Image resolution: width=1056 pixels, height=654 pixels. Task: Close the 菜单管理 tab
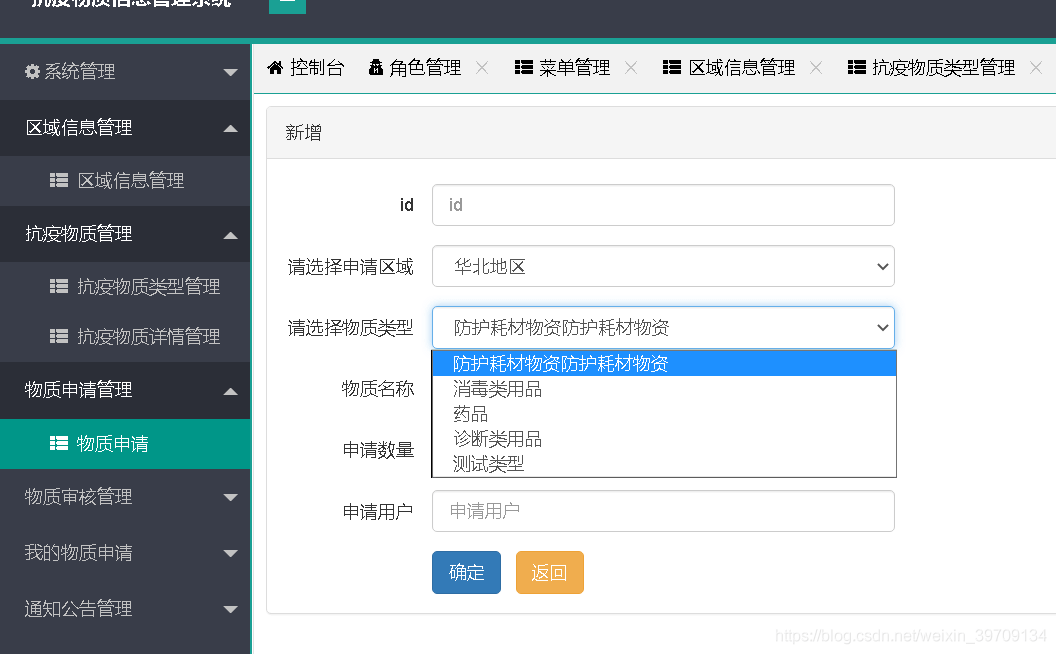[631, 68]
